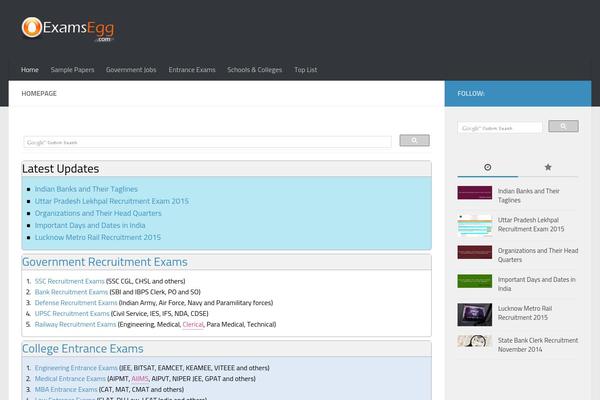The image size is (600, 400).
Task: Click the ExamsEgg logo
Action: coord(68,29)
